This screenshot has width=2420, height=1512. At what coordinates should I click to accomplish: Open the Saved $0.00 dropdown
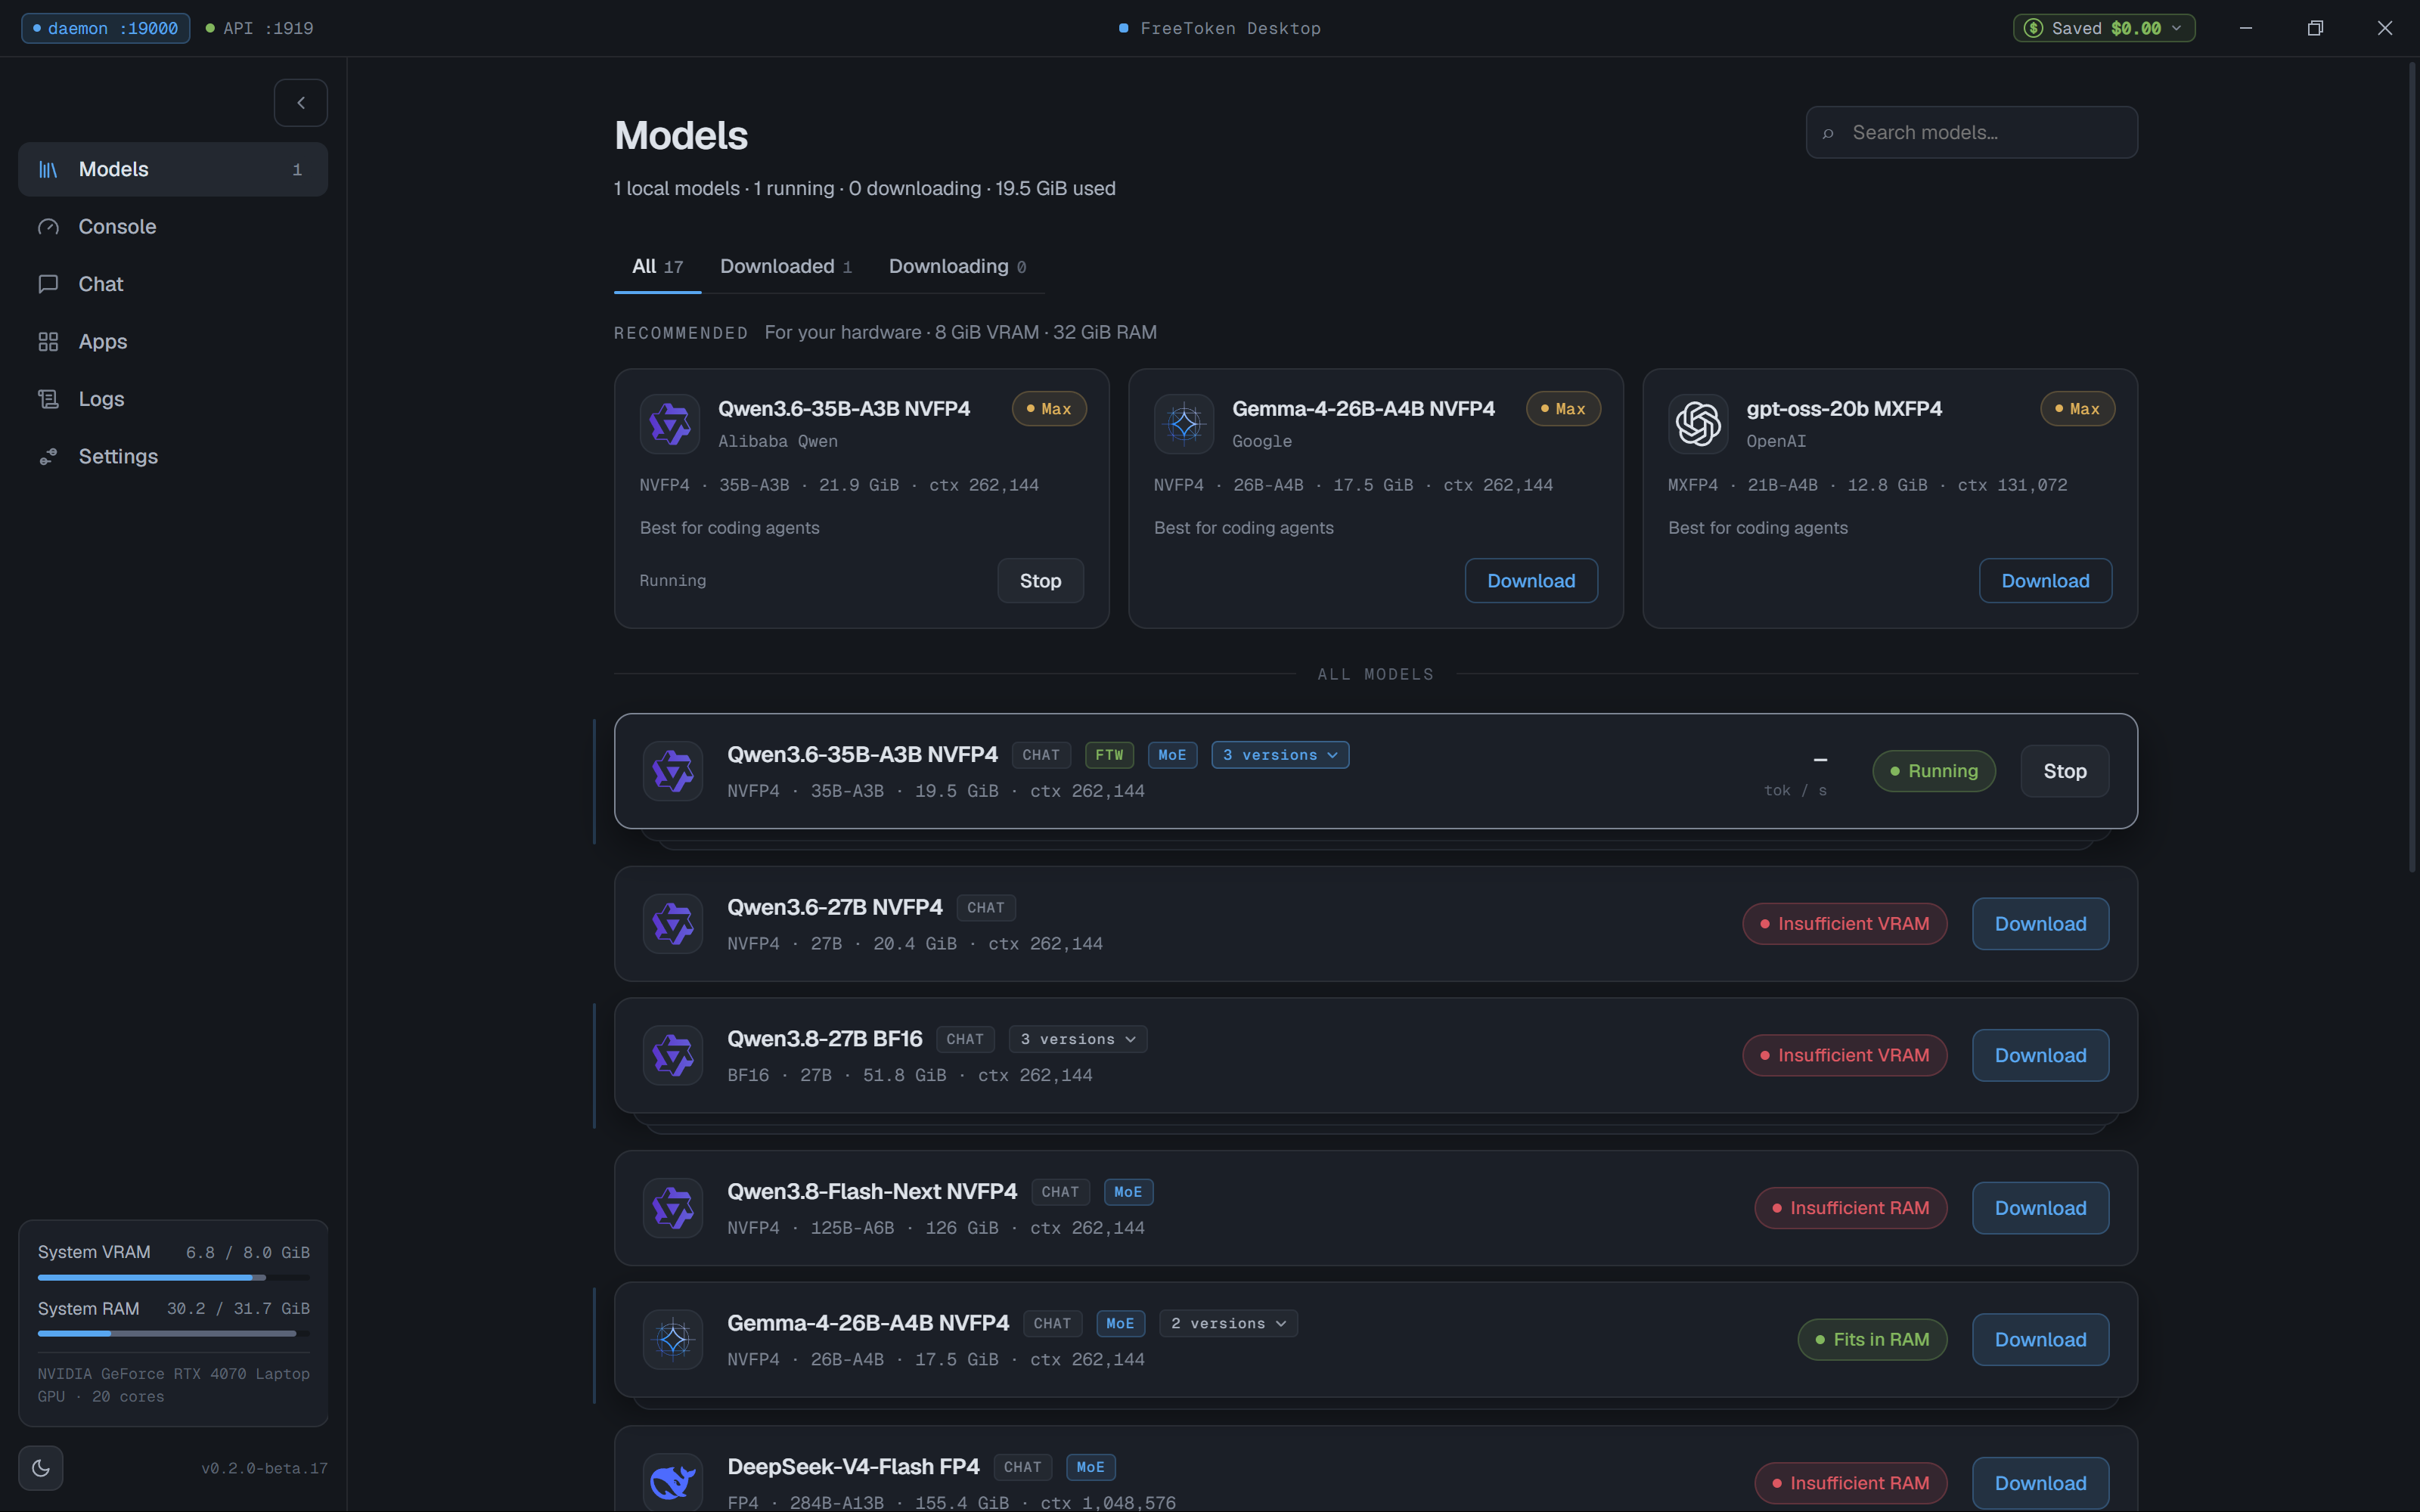point(2104,28)
